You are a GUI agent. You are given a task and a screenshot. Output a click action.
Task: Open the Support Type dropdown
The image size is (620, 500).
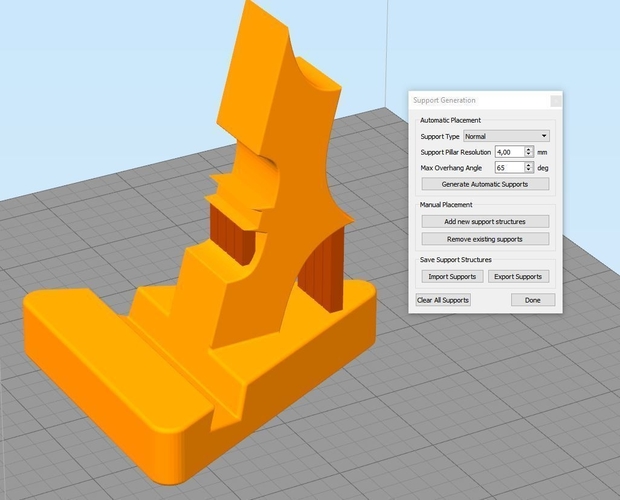click(506, 136)
